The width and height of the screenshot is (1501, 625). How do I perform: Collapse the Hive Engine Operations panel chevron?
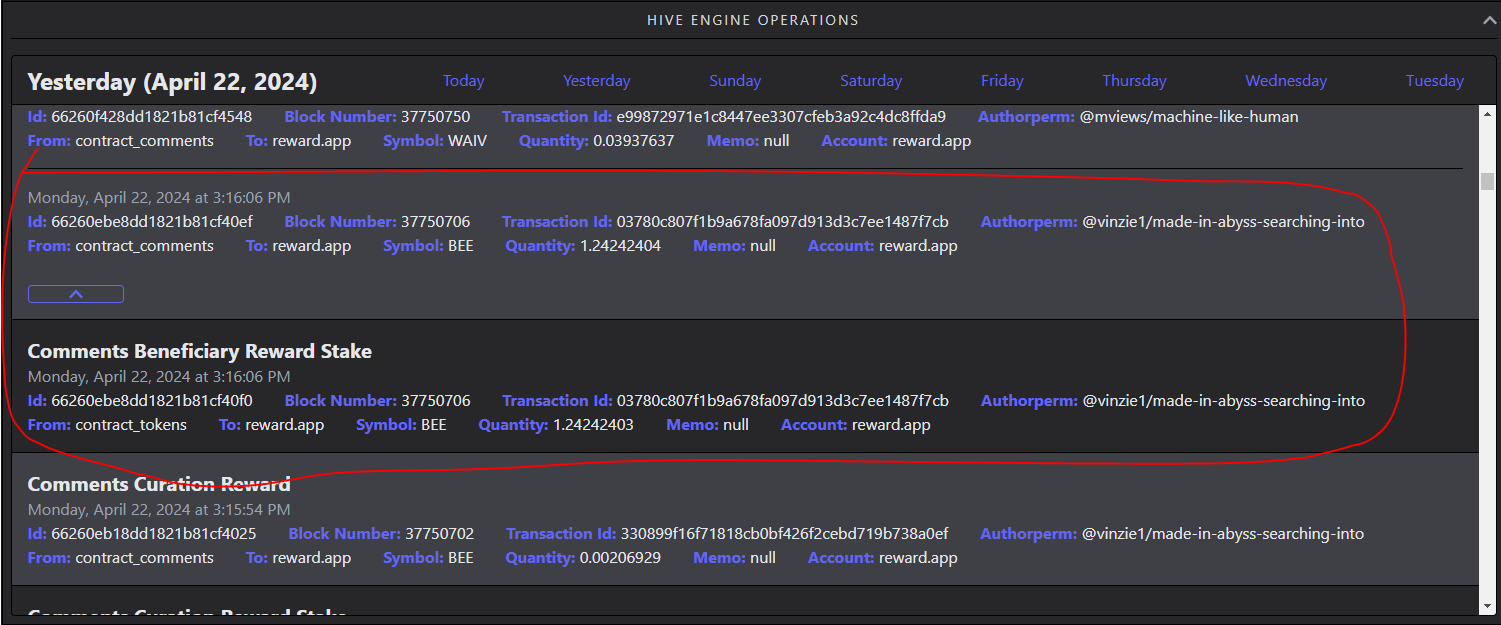[1488, 20]
